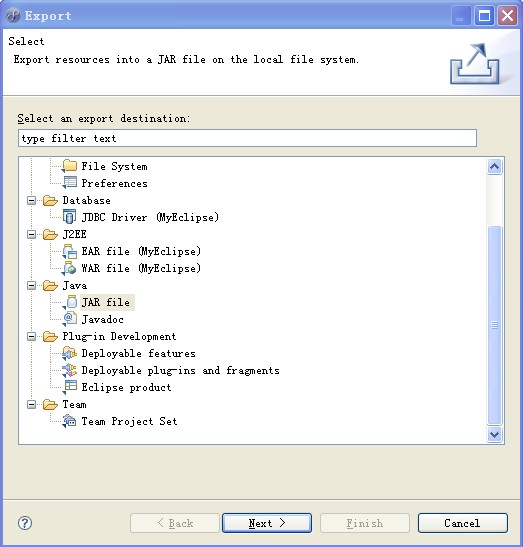Click the Deployable features icon
Screen dimensions: 523x547
pyautogui.click(x=70, y=353)
